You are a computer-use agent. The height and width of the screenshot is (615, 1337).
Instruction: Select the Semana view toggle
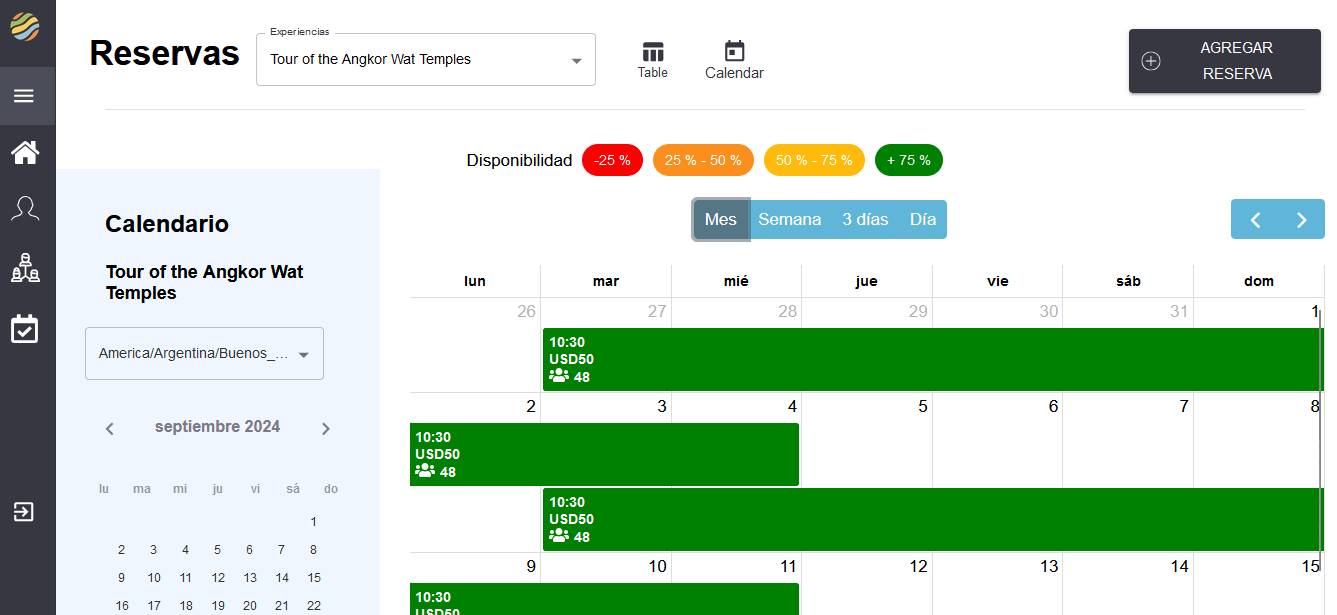coord(789,220)
